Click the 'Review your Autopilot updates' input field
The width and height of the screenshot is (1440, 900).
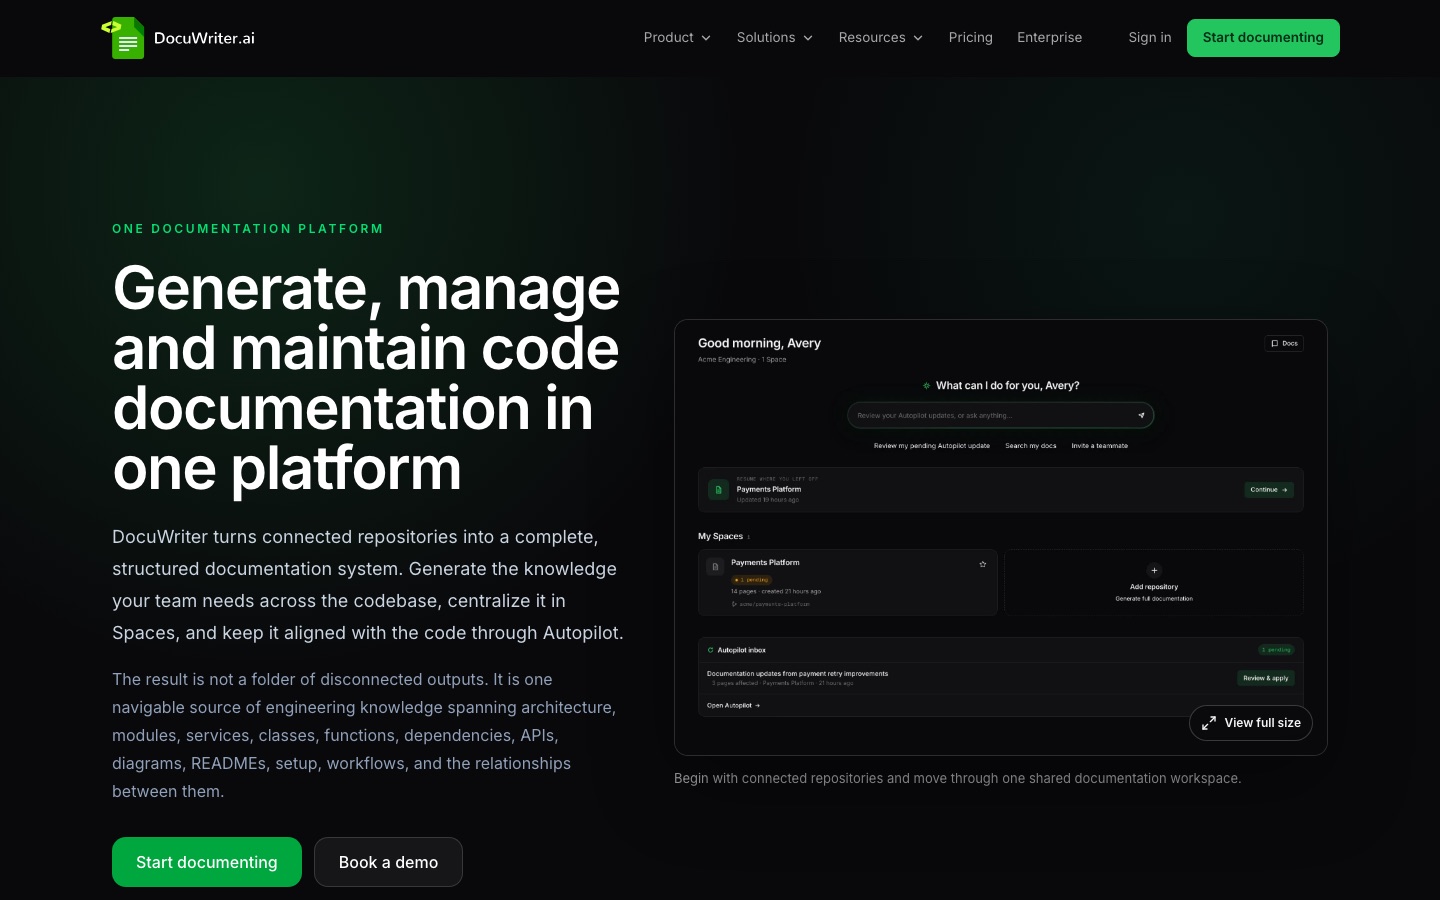click(x=1000, y=415)
